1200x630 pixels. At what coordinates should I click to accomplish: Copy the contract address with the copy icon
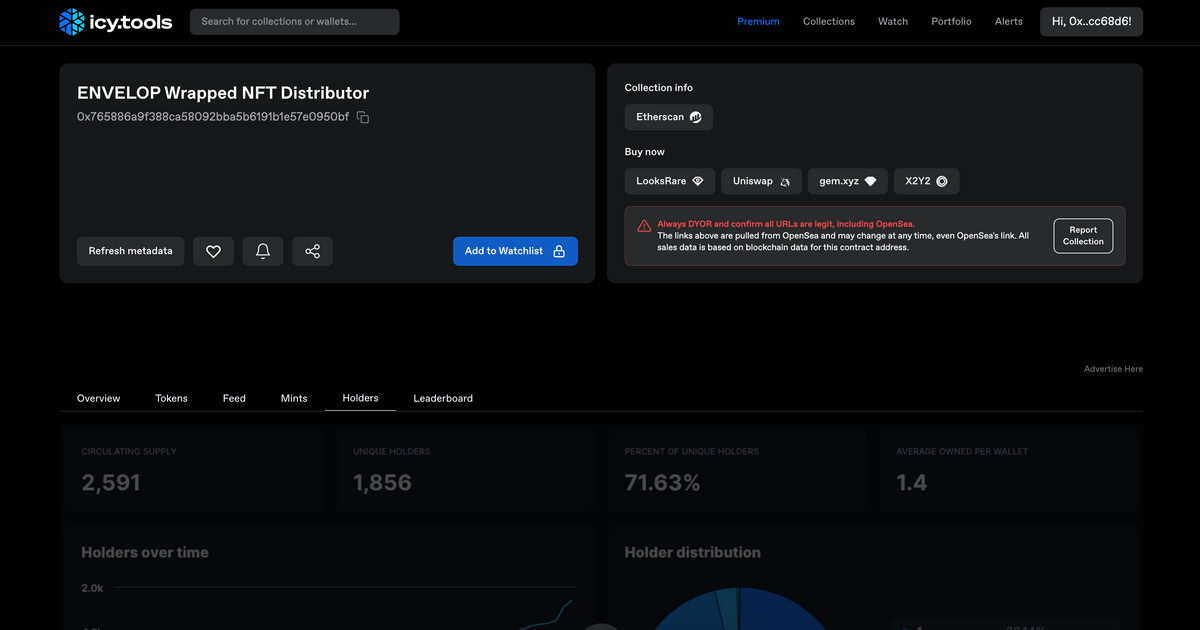pyautogui.click(x=363, y=118)
